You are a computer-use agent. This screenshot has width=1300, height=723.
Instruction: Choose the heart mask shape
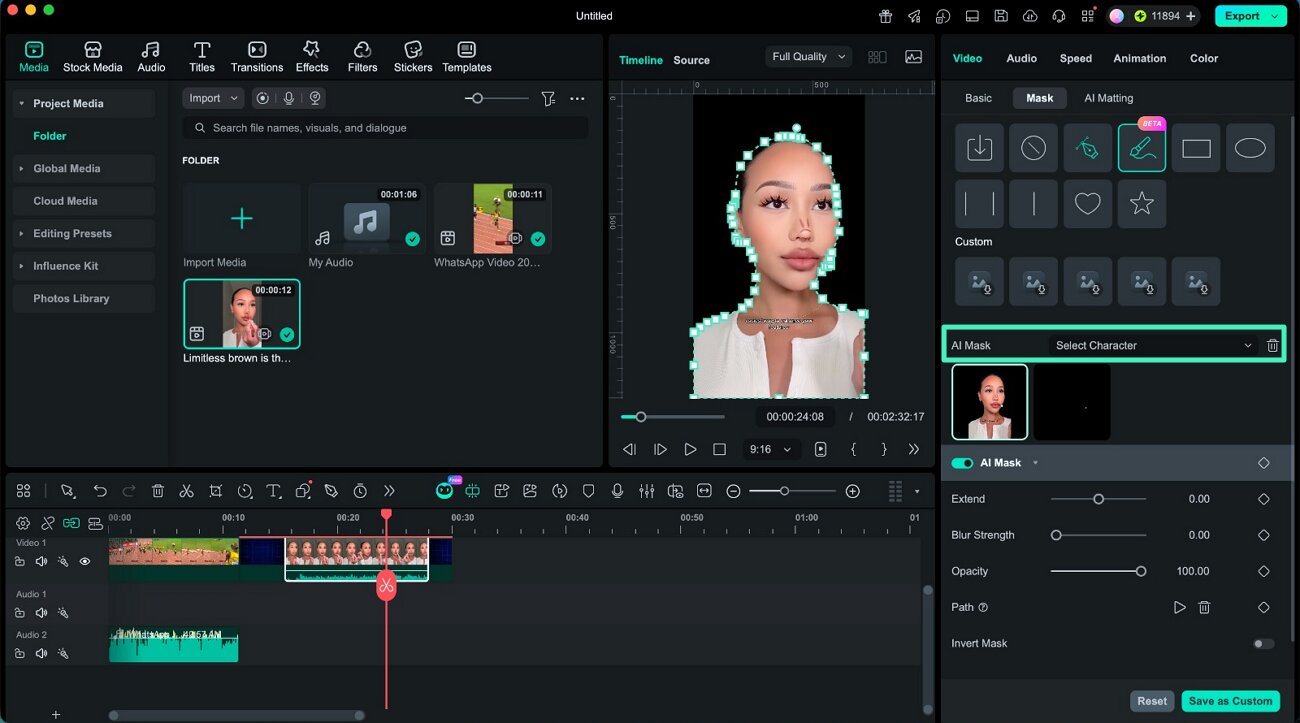(x=1087, y=204)
